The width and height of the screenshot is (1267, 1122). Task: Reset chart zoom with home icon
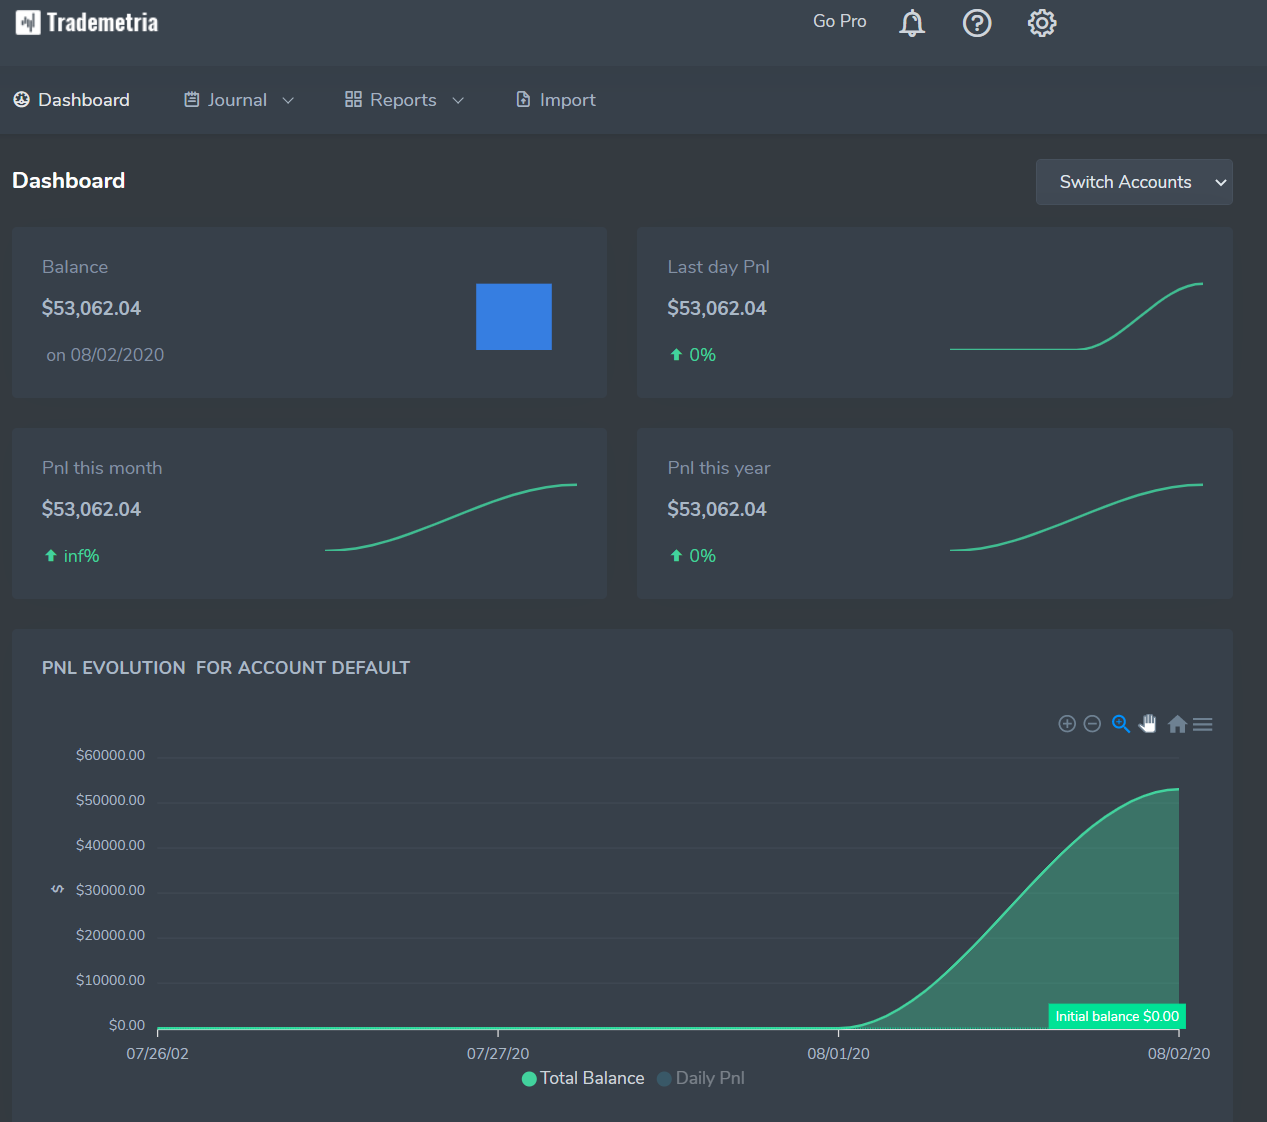[x=1177, y=724]
